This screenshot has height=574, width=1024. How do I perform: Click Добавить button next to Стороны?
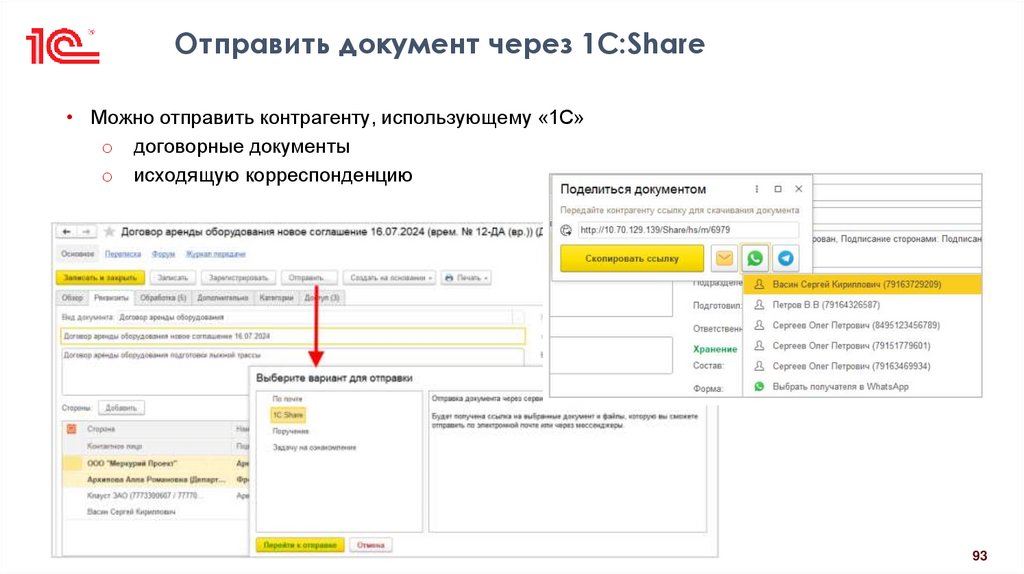[x=121, y=408]
